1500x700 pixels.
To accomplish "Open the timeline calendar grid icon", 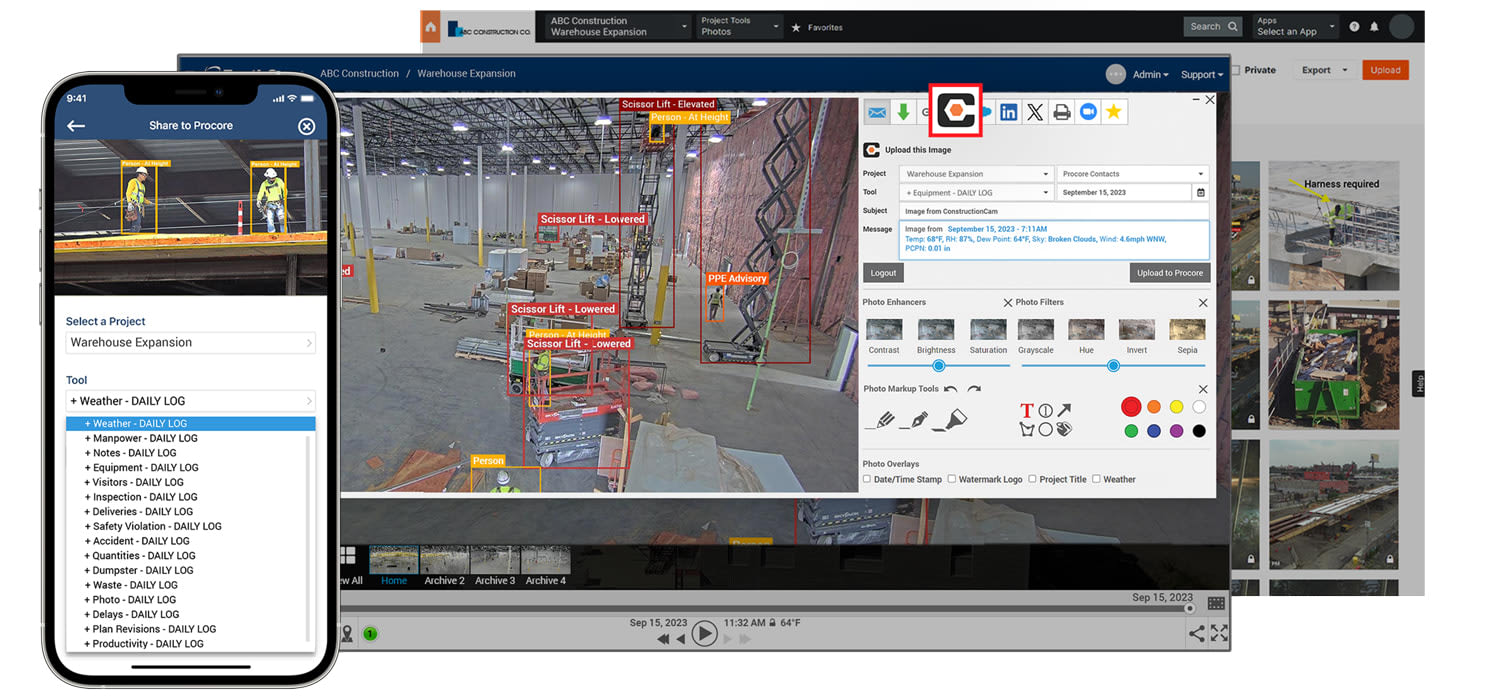I will pyautogui.click(x=1216, y=603).
